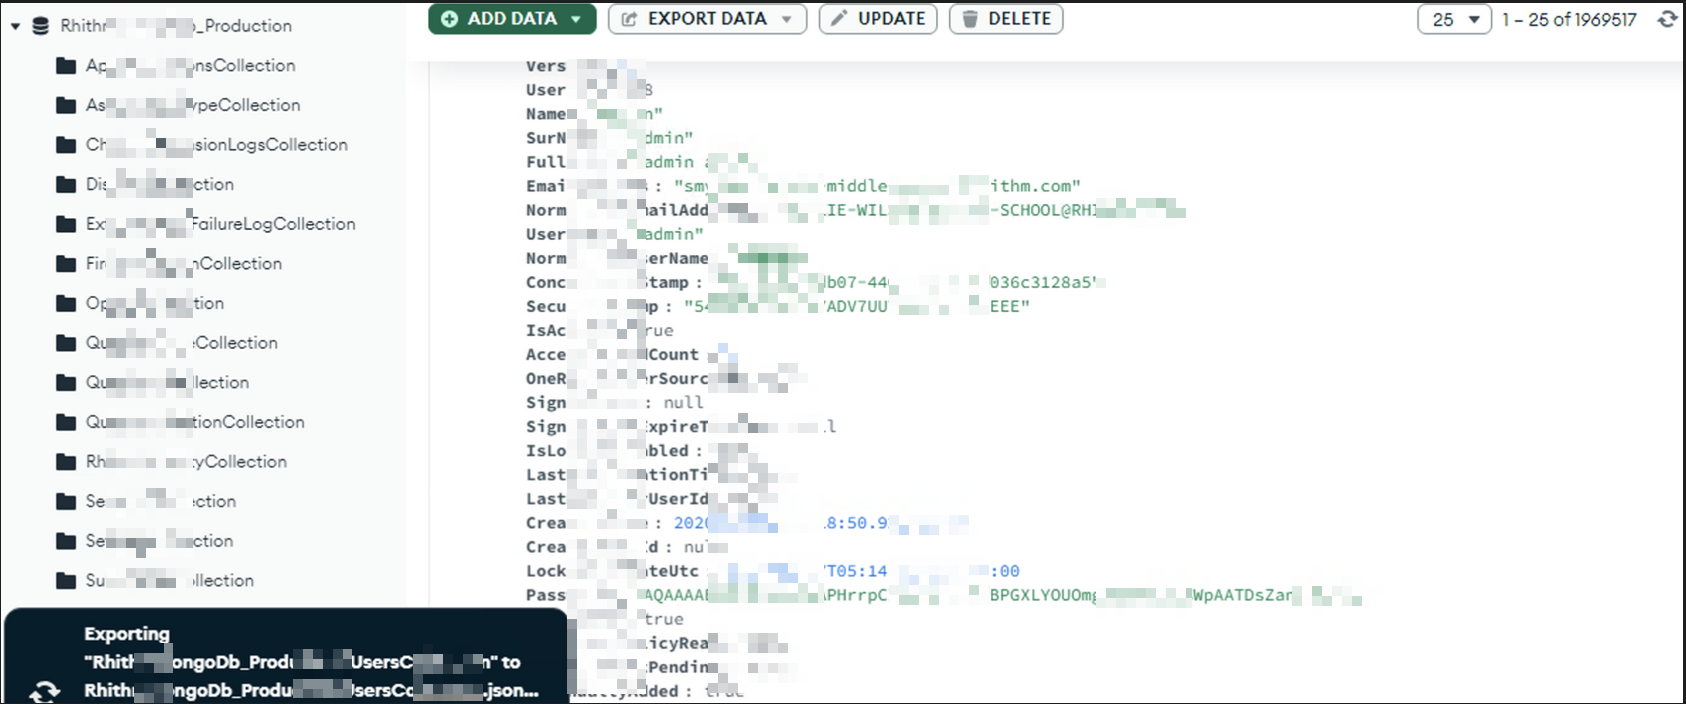Click the database stack icon beside Production

[x=41, y=26]
